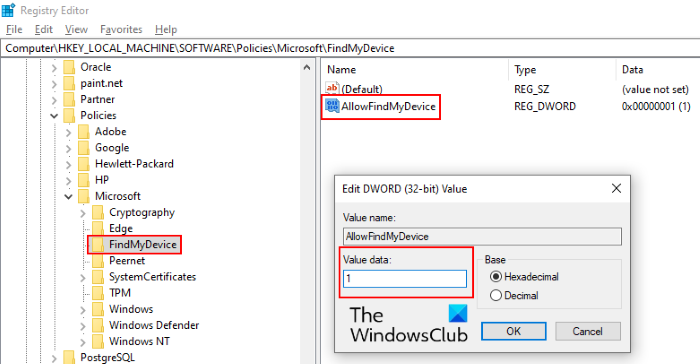The image size is (700, 364).
Task: Expand the Google key
Action: point(68,148)
